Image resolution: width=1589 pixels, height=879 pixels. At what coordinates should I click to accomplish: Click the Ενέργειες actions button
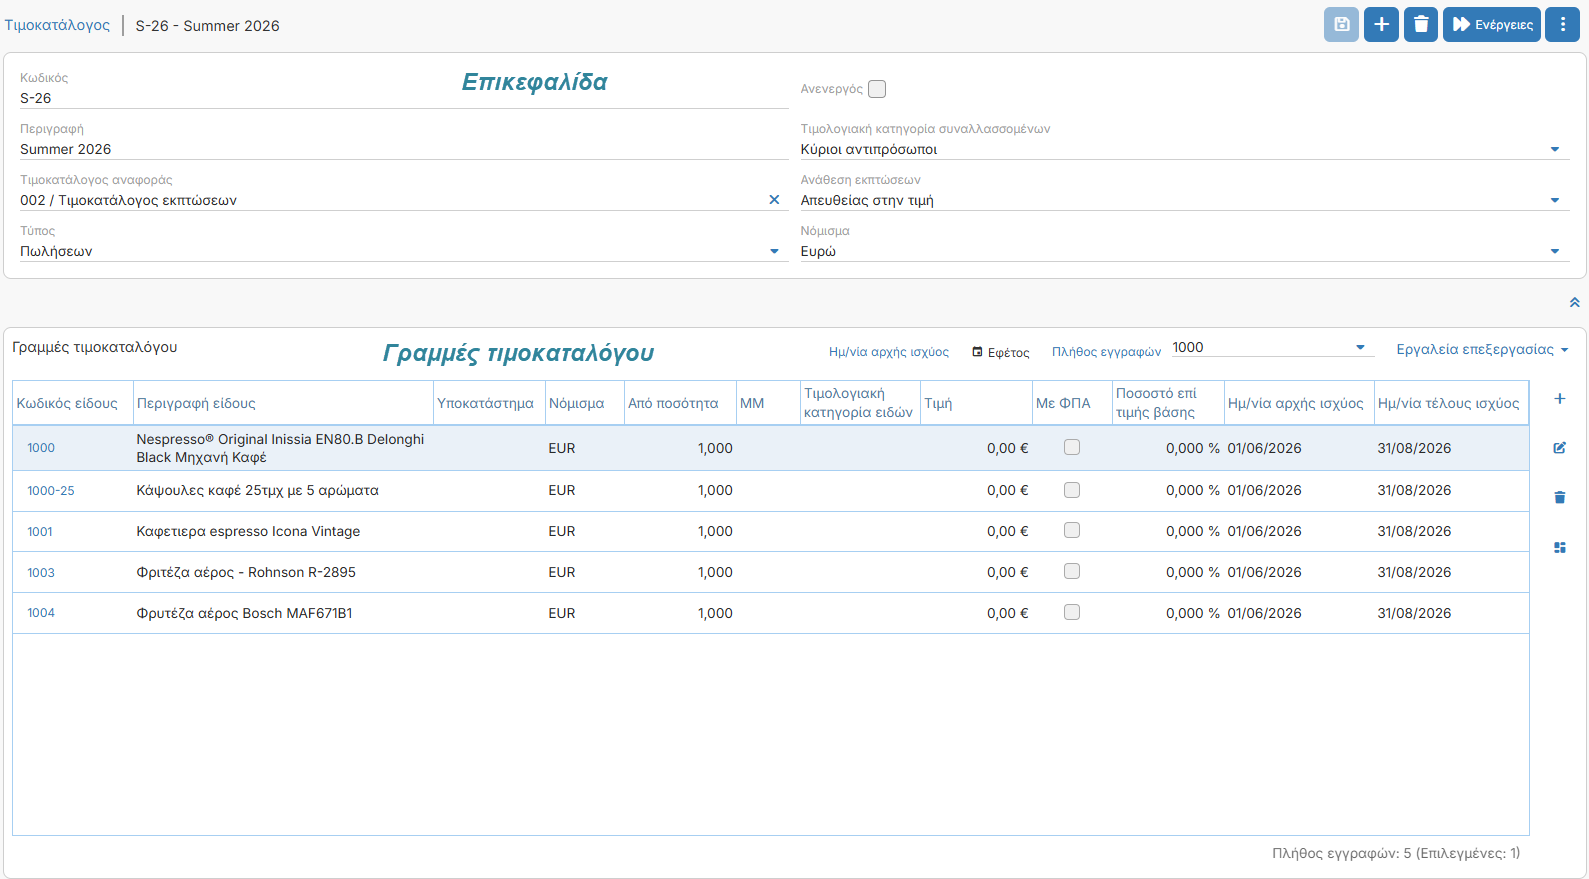(1492, 24)
